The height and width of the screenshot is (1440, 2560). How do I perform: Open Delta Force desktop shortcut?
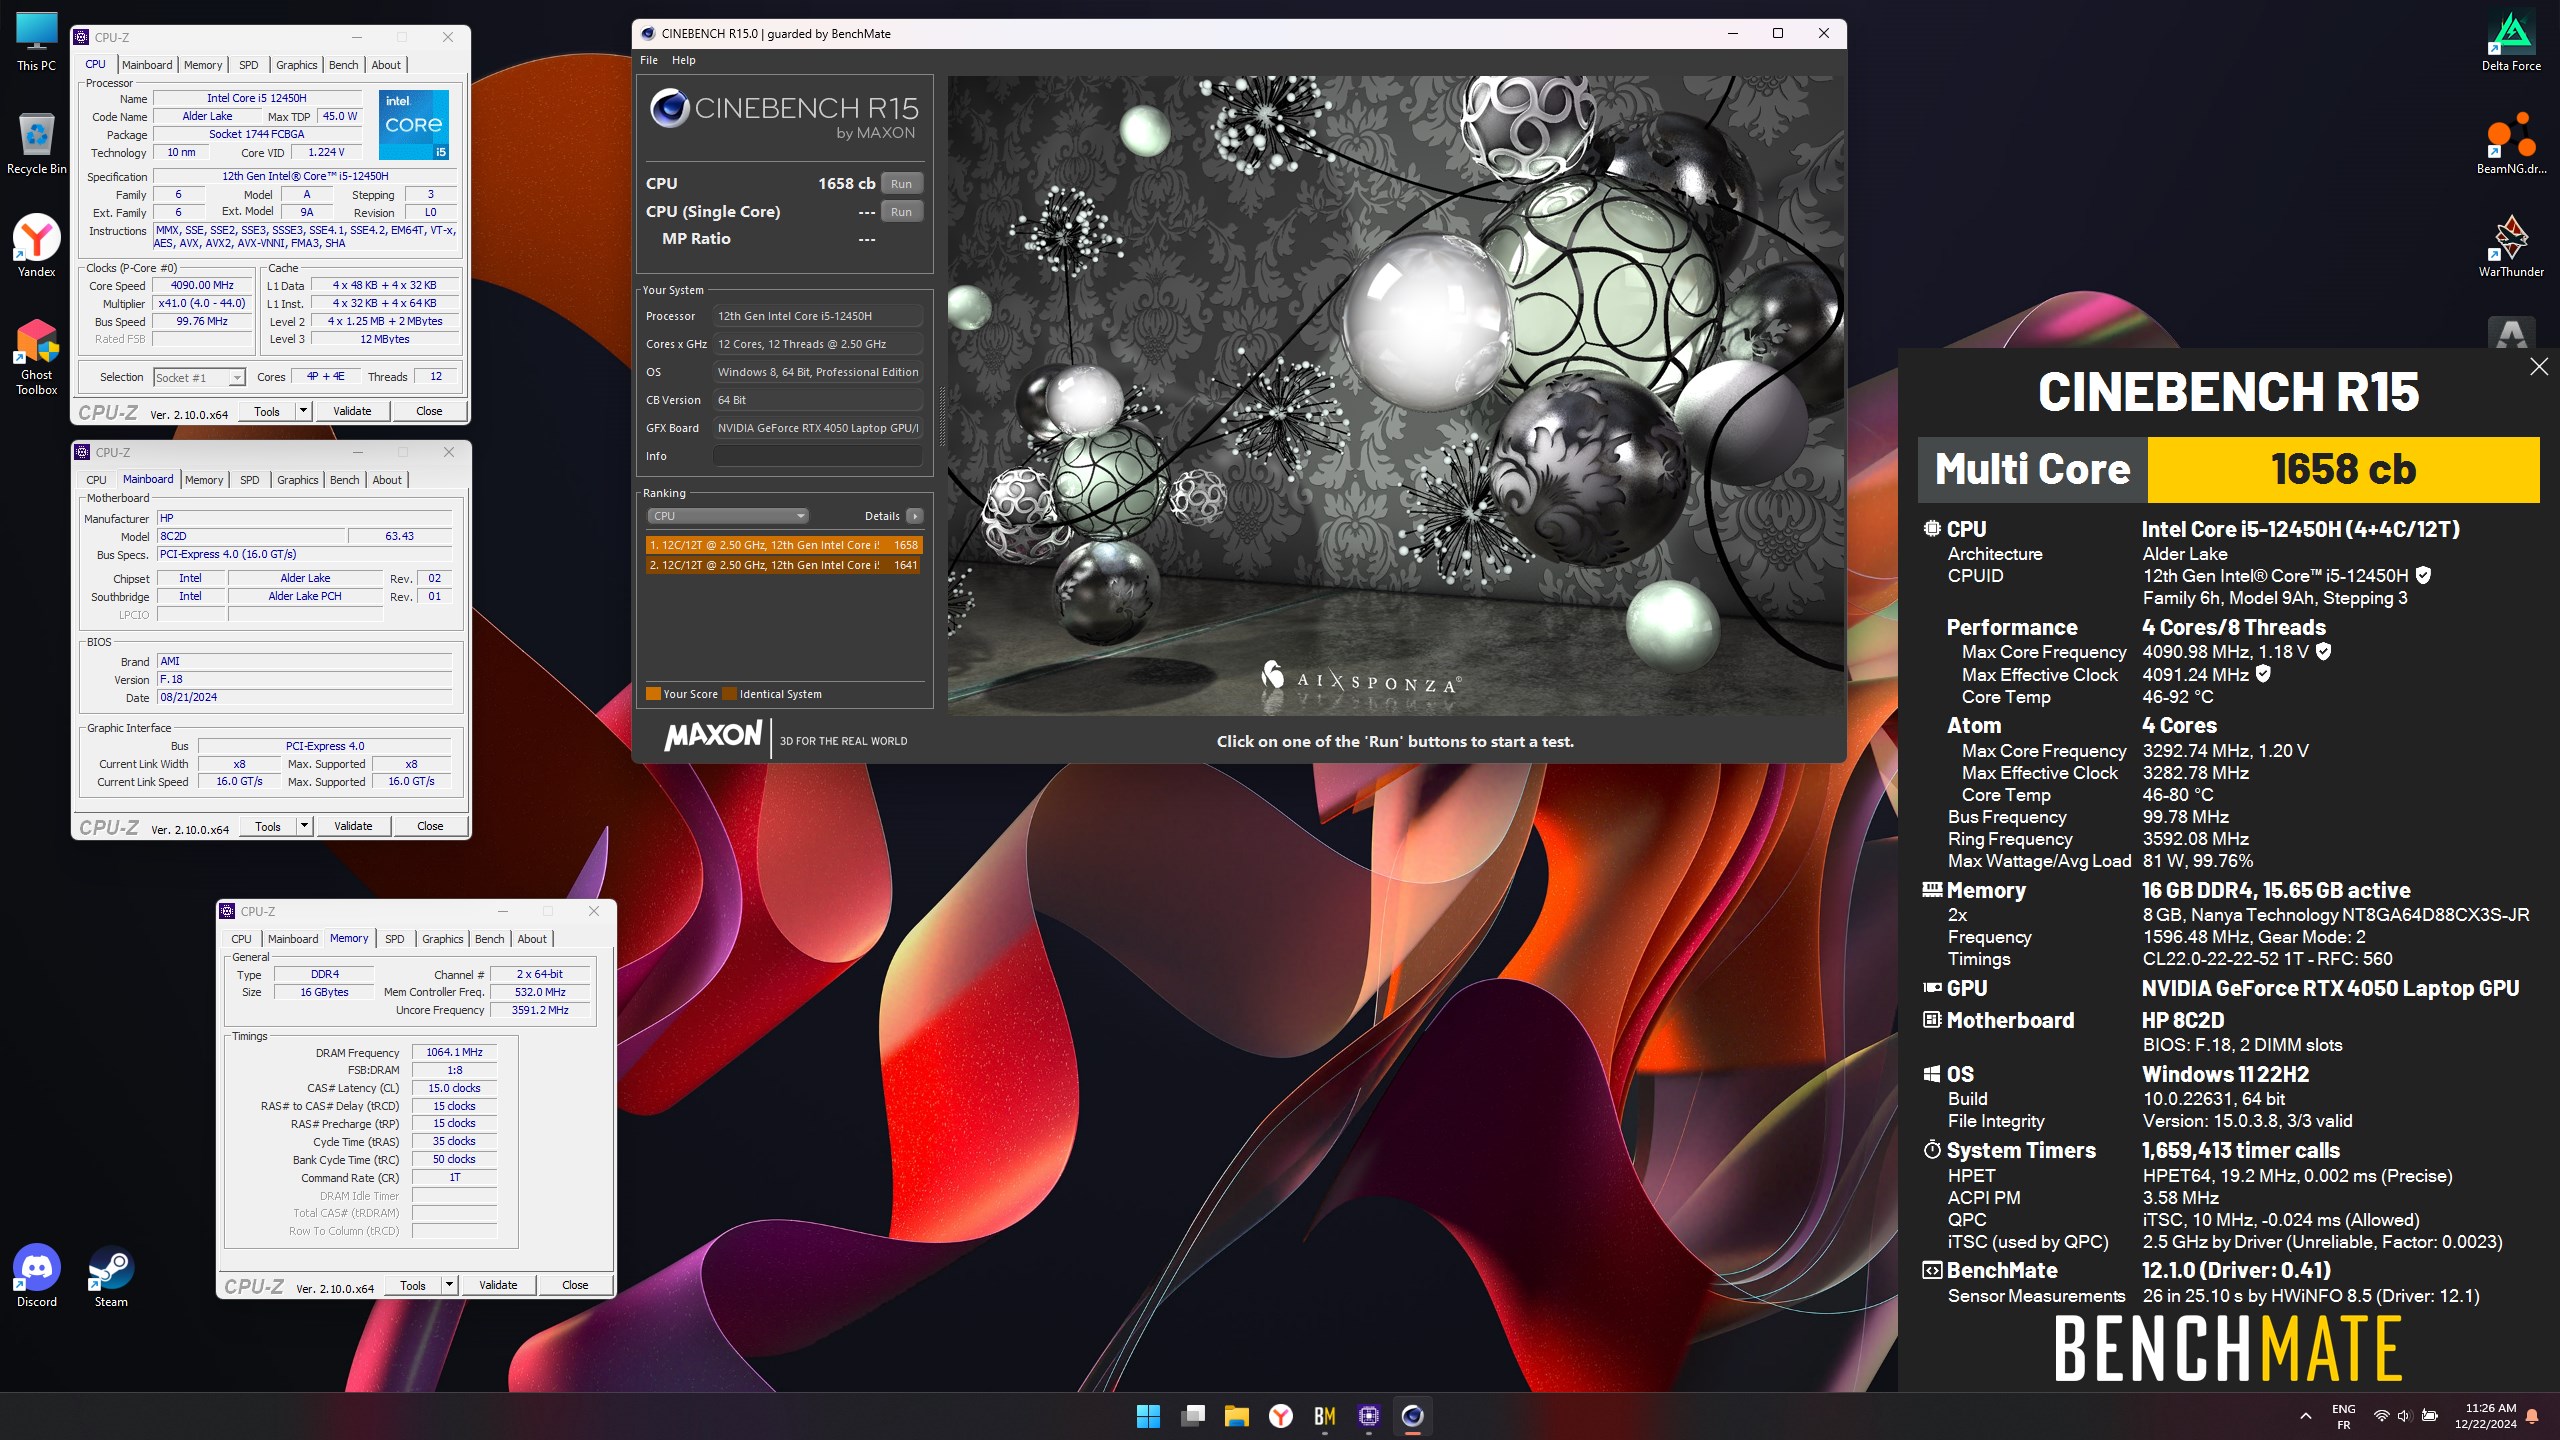(x=2511, y=42)
